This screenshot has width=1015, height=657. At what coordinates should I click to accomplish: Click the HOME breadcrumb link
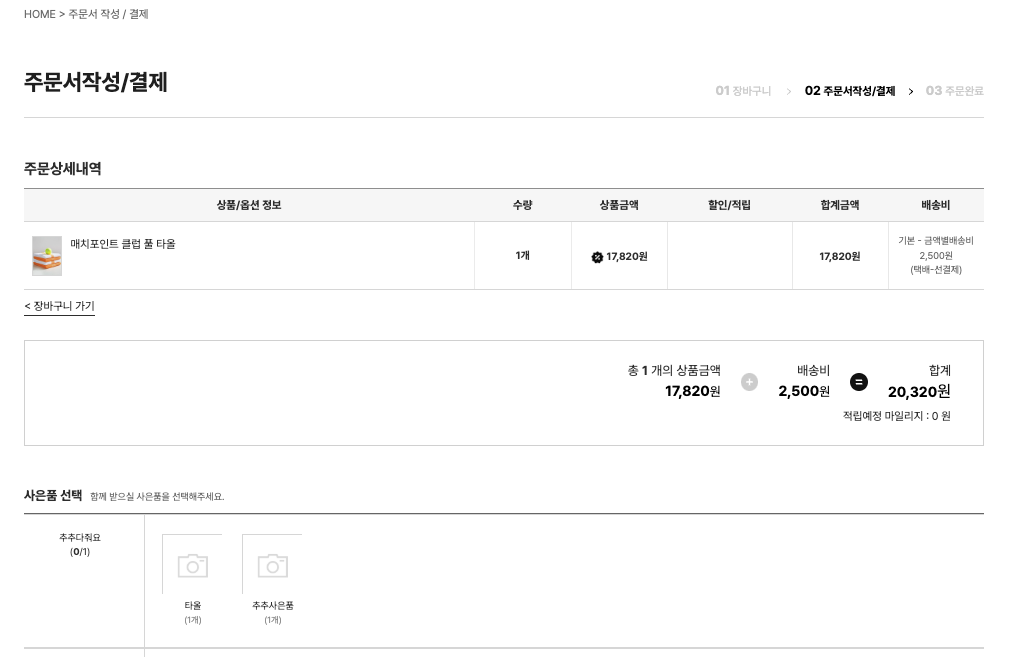click(x=40, y=14)
